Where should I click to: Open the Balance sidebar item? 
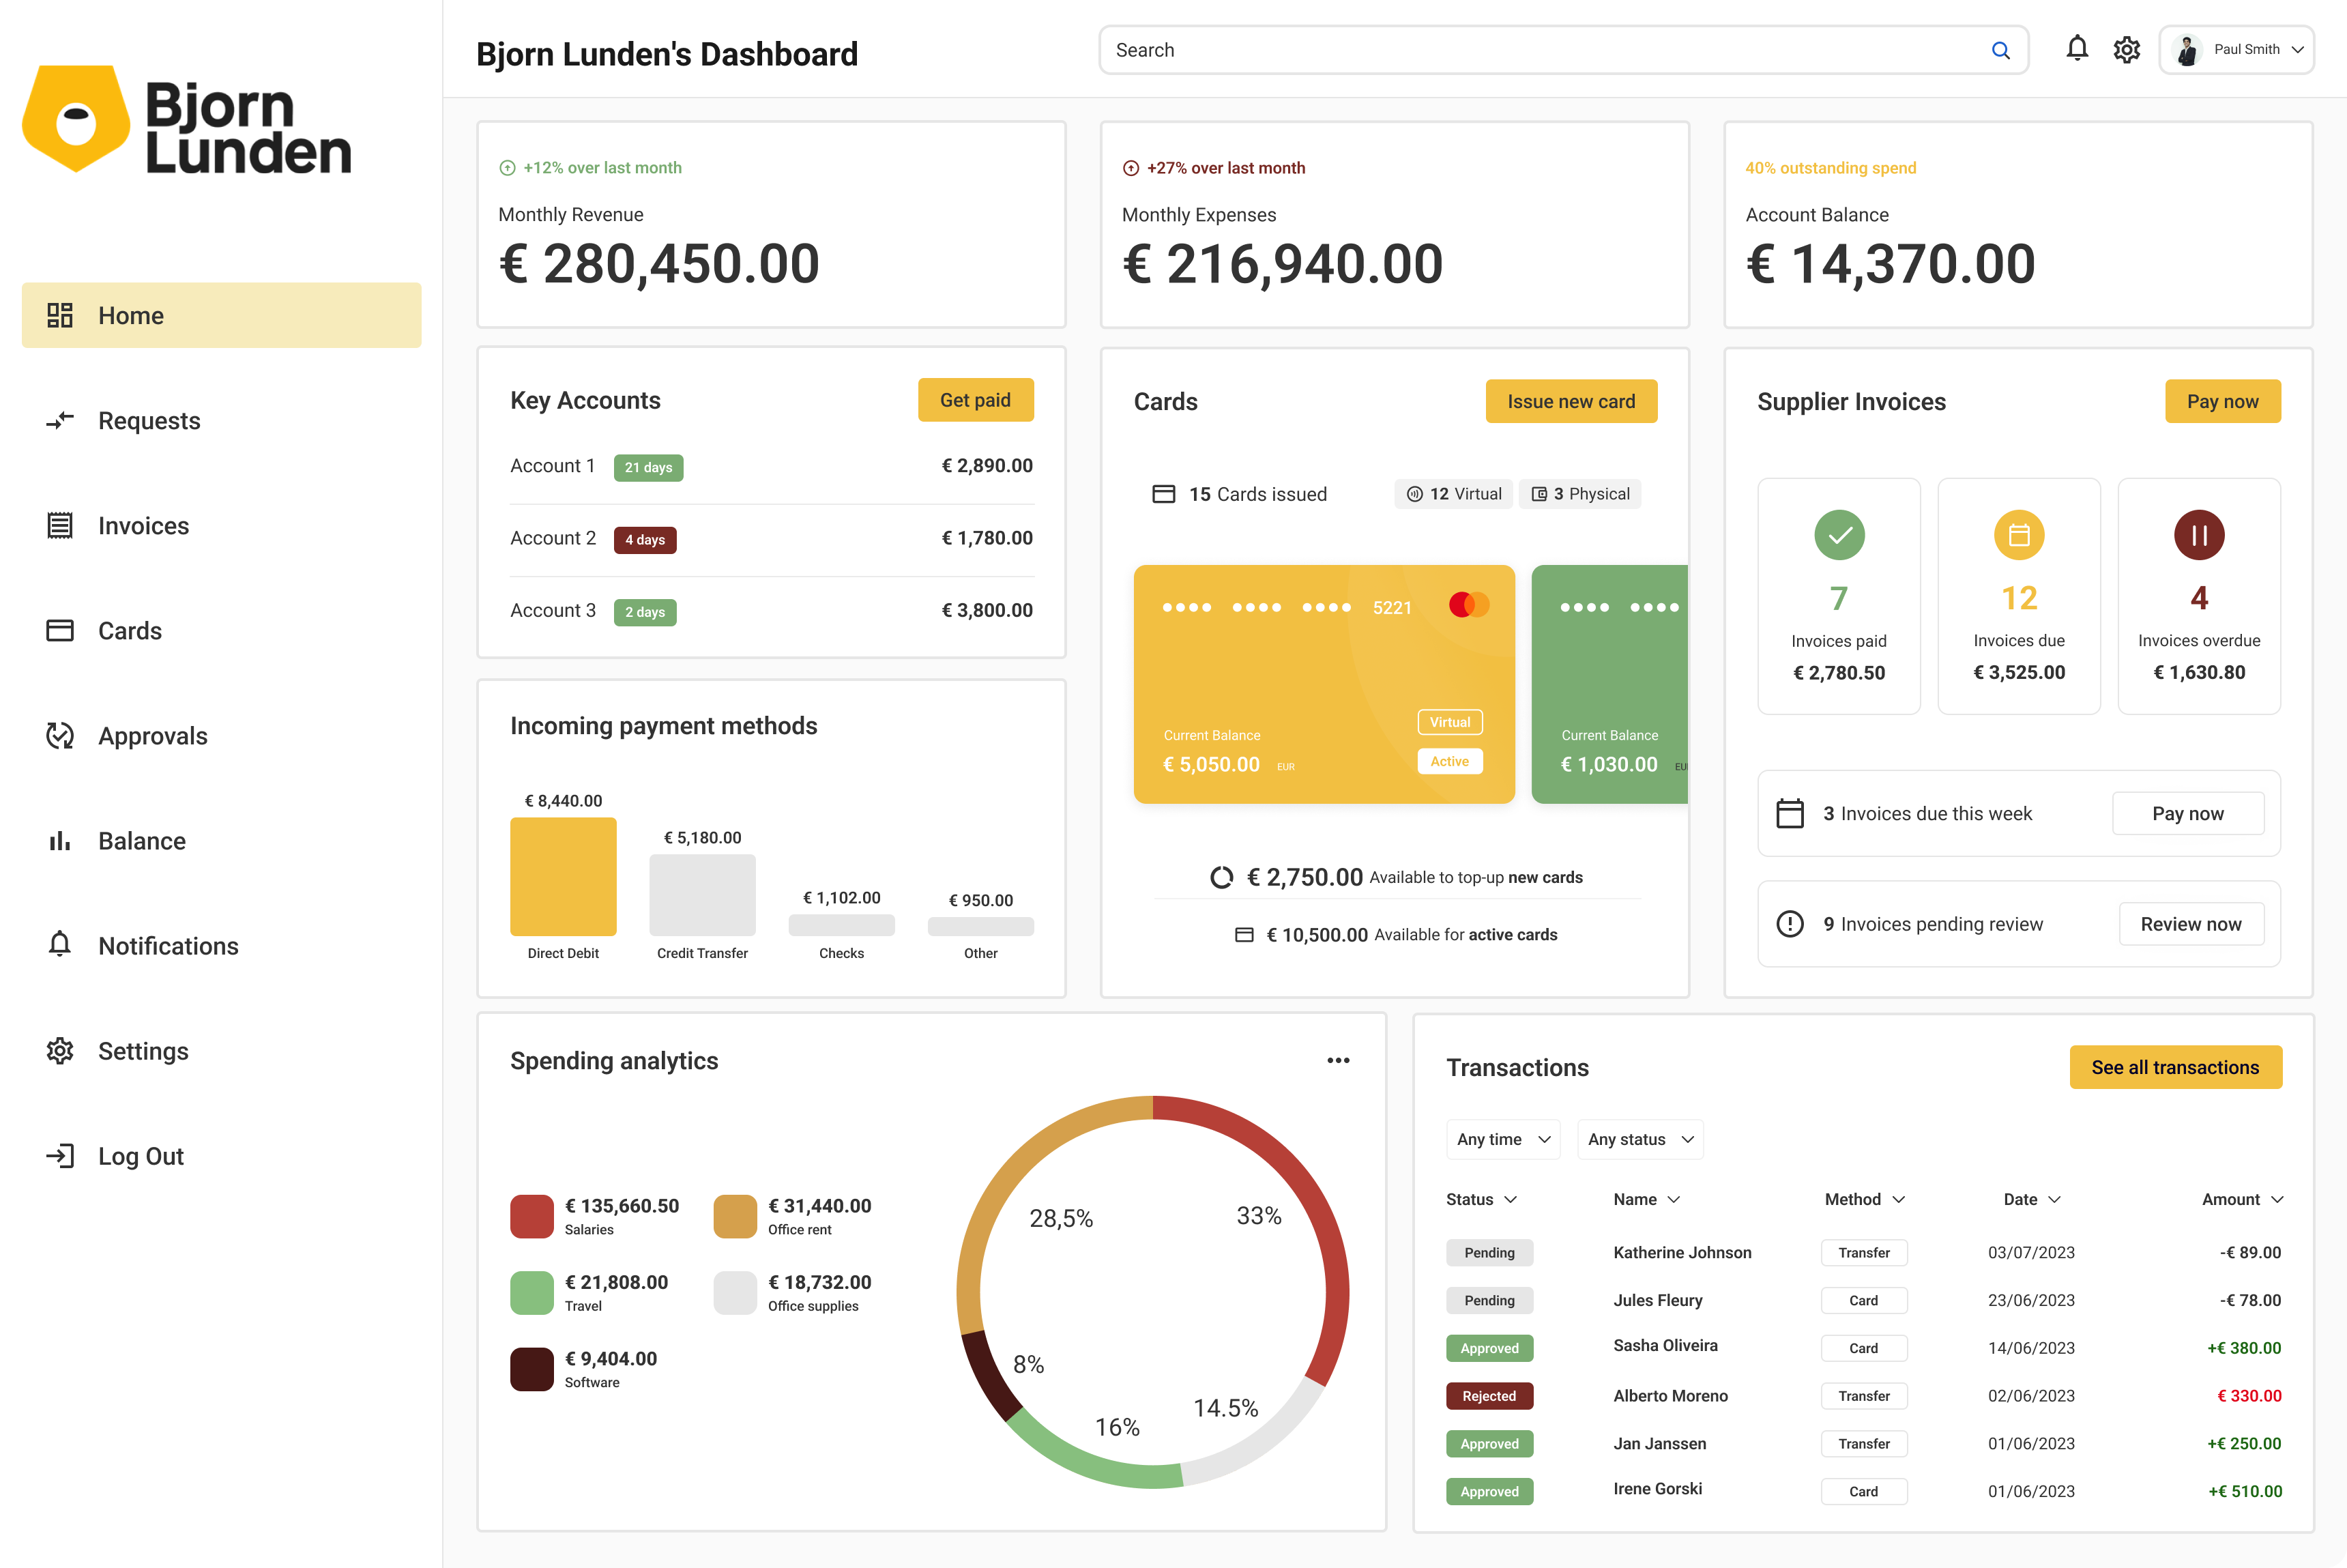[x=141, y=841]
